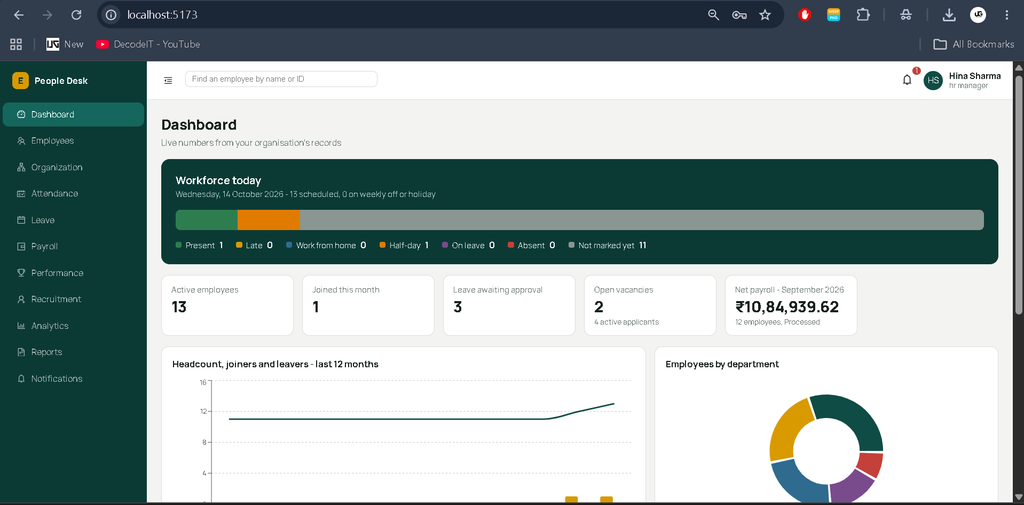Click the Workforce today heading

coord(218,180)
